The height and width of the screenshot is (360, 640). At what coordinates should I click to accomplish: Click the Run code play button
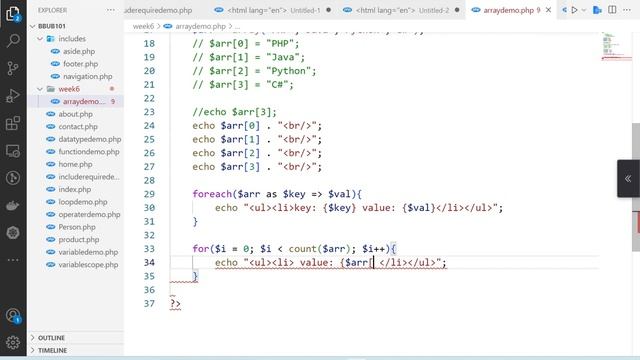(574, 10)
